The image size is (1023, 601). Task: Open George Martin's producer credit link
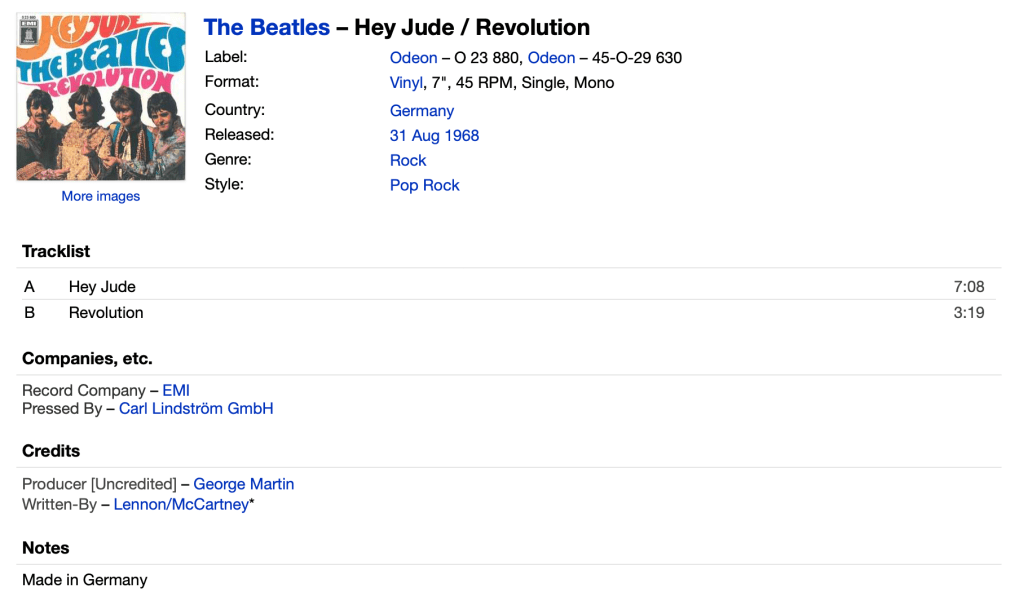(x=244, y=484)
